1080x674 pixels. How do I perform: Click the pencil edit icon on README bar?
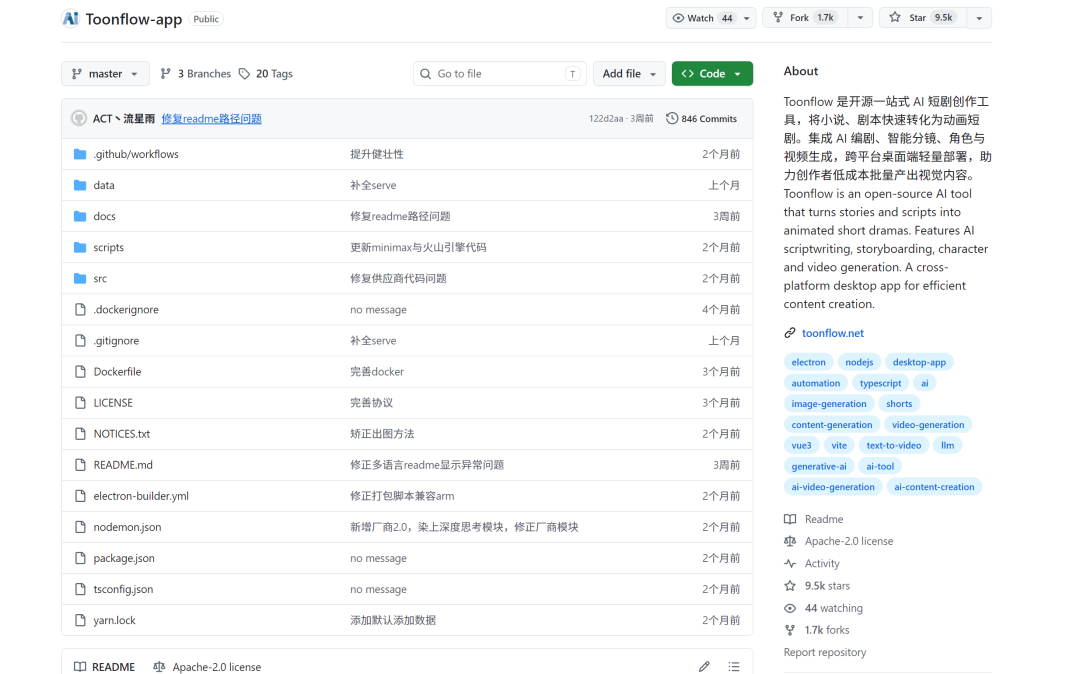coord(704,666)
